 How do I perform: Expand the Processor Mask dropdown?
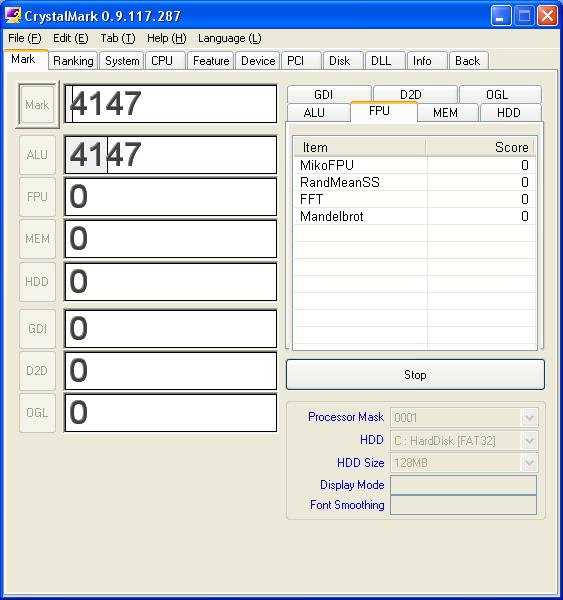[x=529, y=417]
